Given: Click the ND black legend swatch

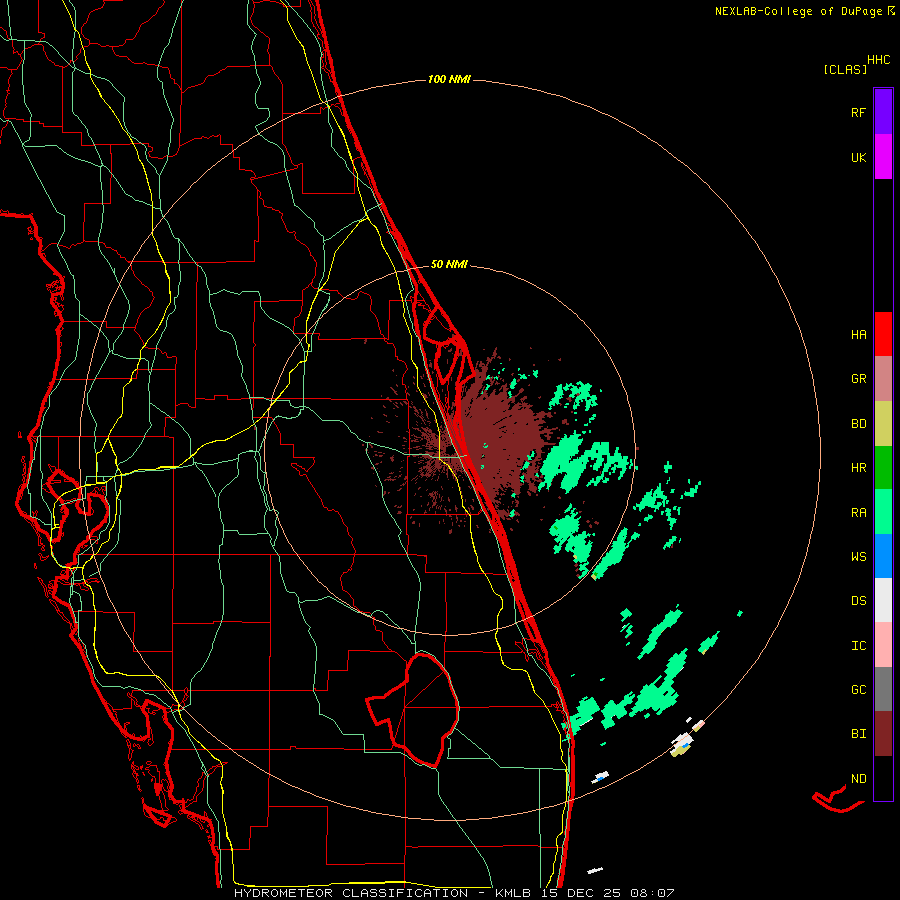Looking at the screenshot, I should pos(883,778).
